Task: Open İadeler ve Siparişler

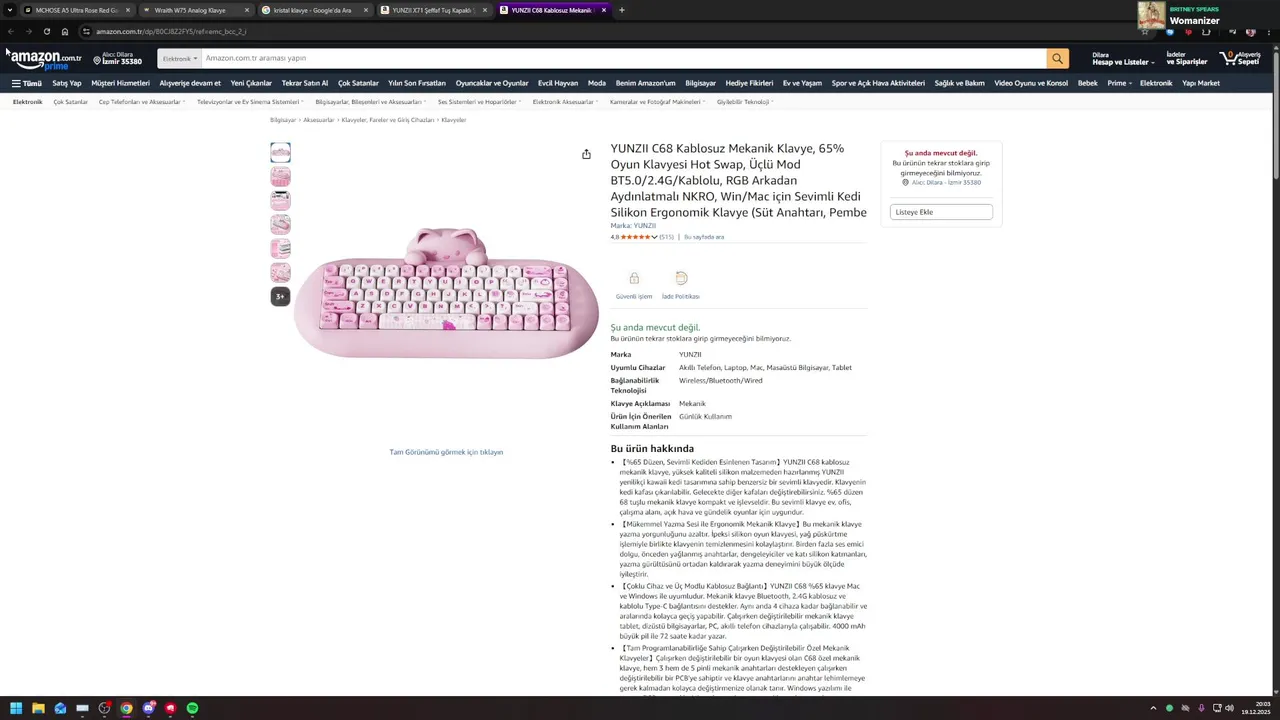Action: 1187,59
